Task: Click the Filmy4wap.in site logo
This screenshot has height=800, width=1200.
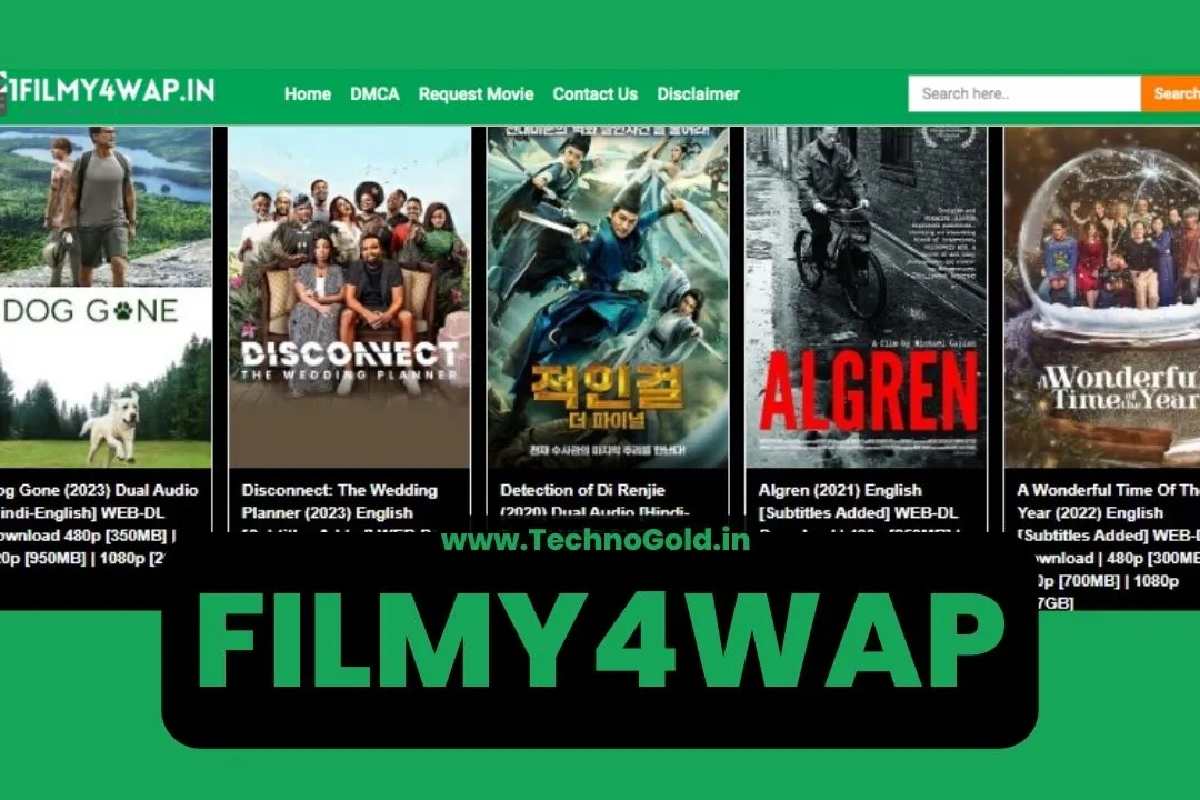Action: pyautogui.click(x=107, y=91)
